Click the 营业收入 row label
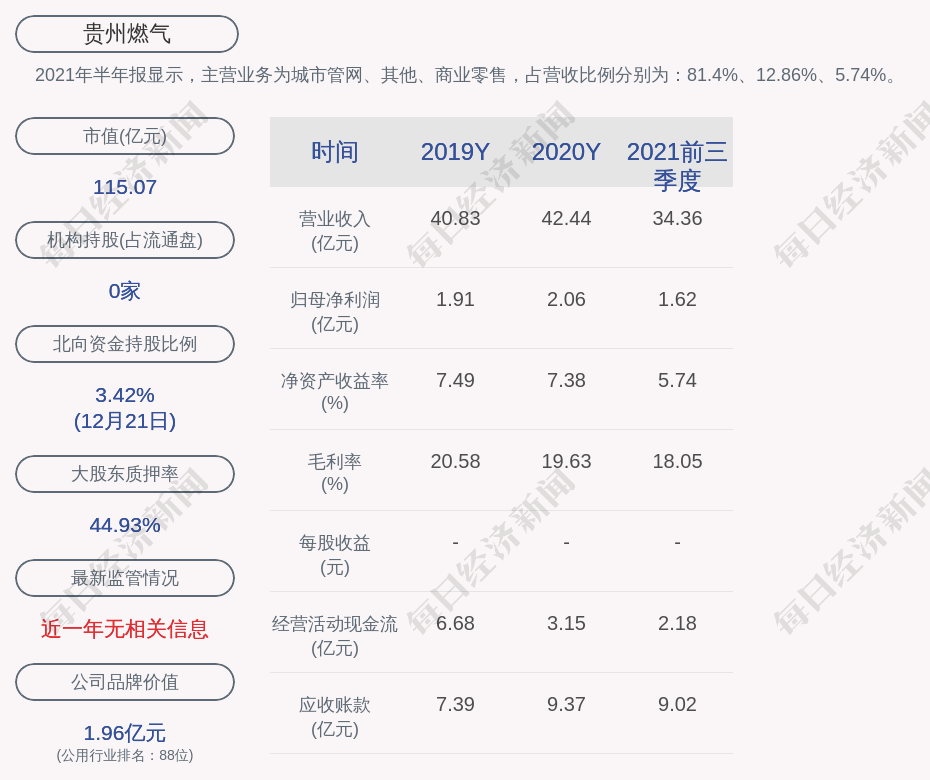Image resolution: width=930 pixels, height=780 pixels. coord(335,231)
